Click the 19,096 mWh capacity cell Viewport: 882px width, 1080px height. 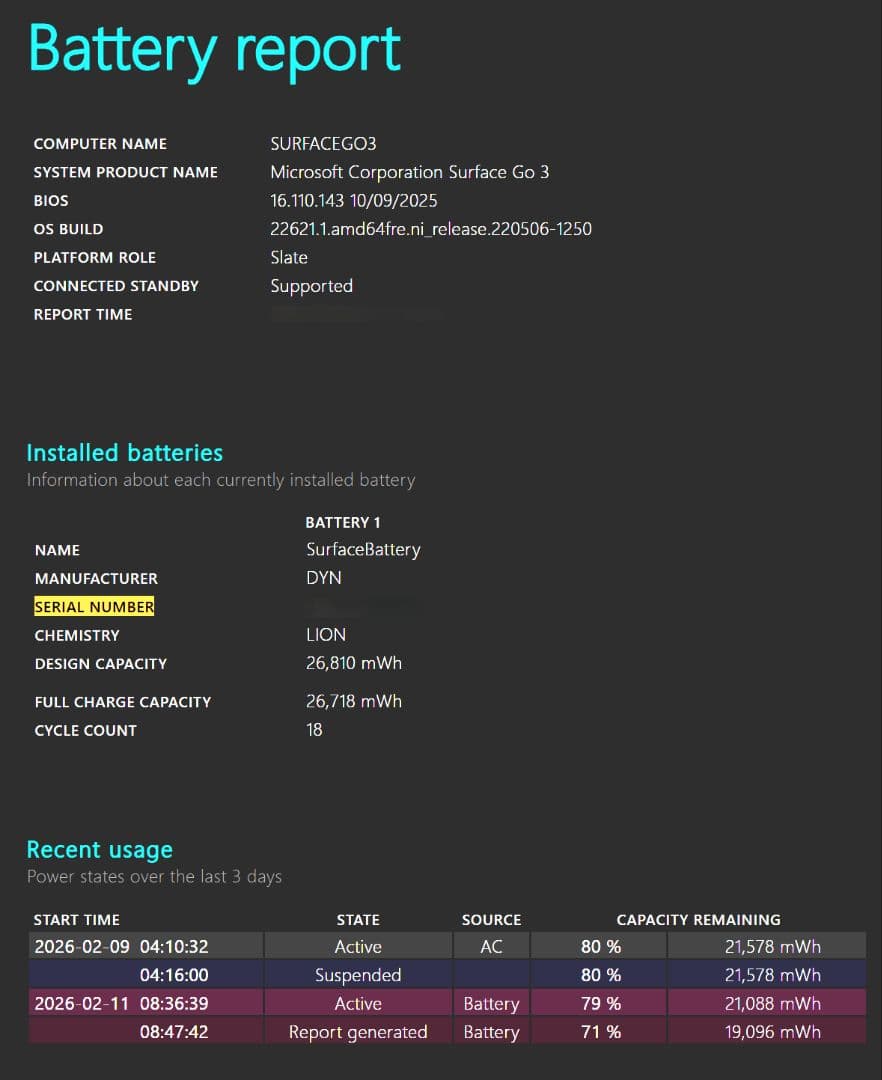point(772,1032)
